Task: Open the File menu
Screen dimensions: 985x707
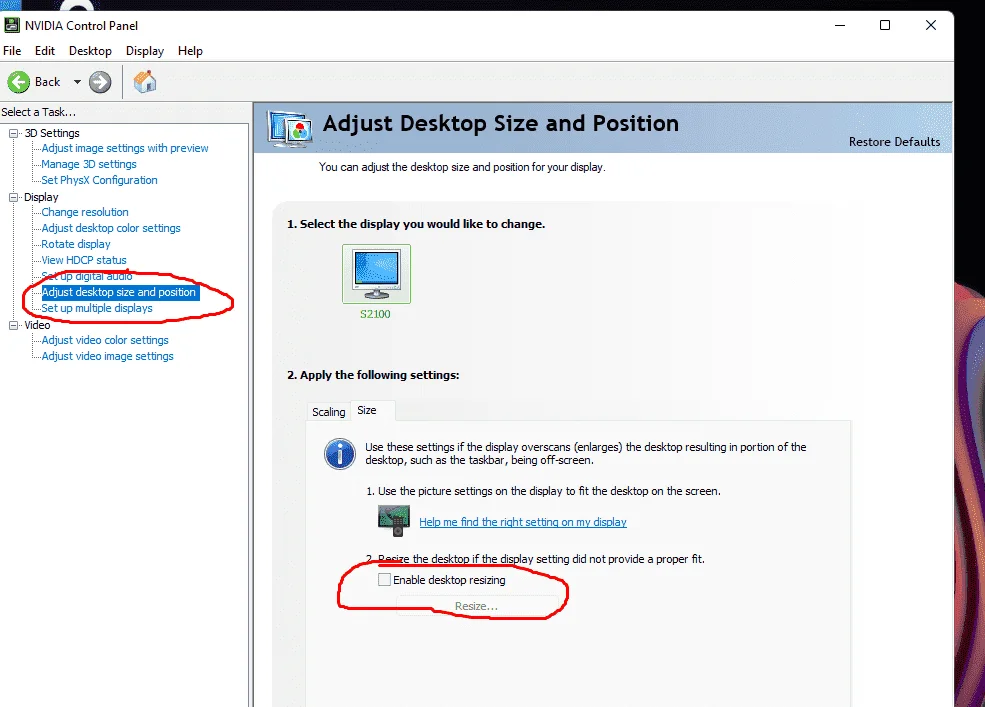Action: click(x=12, y=51)
